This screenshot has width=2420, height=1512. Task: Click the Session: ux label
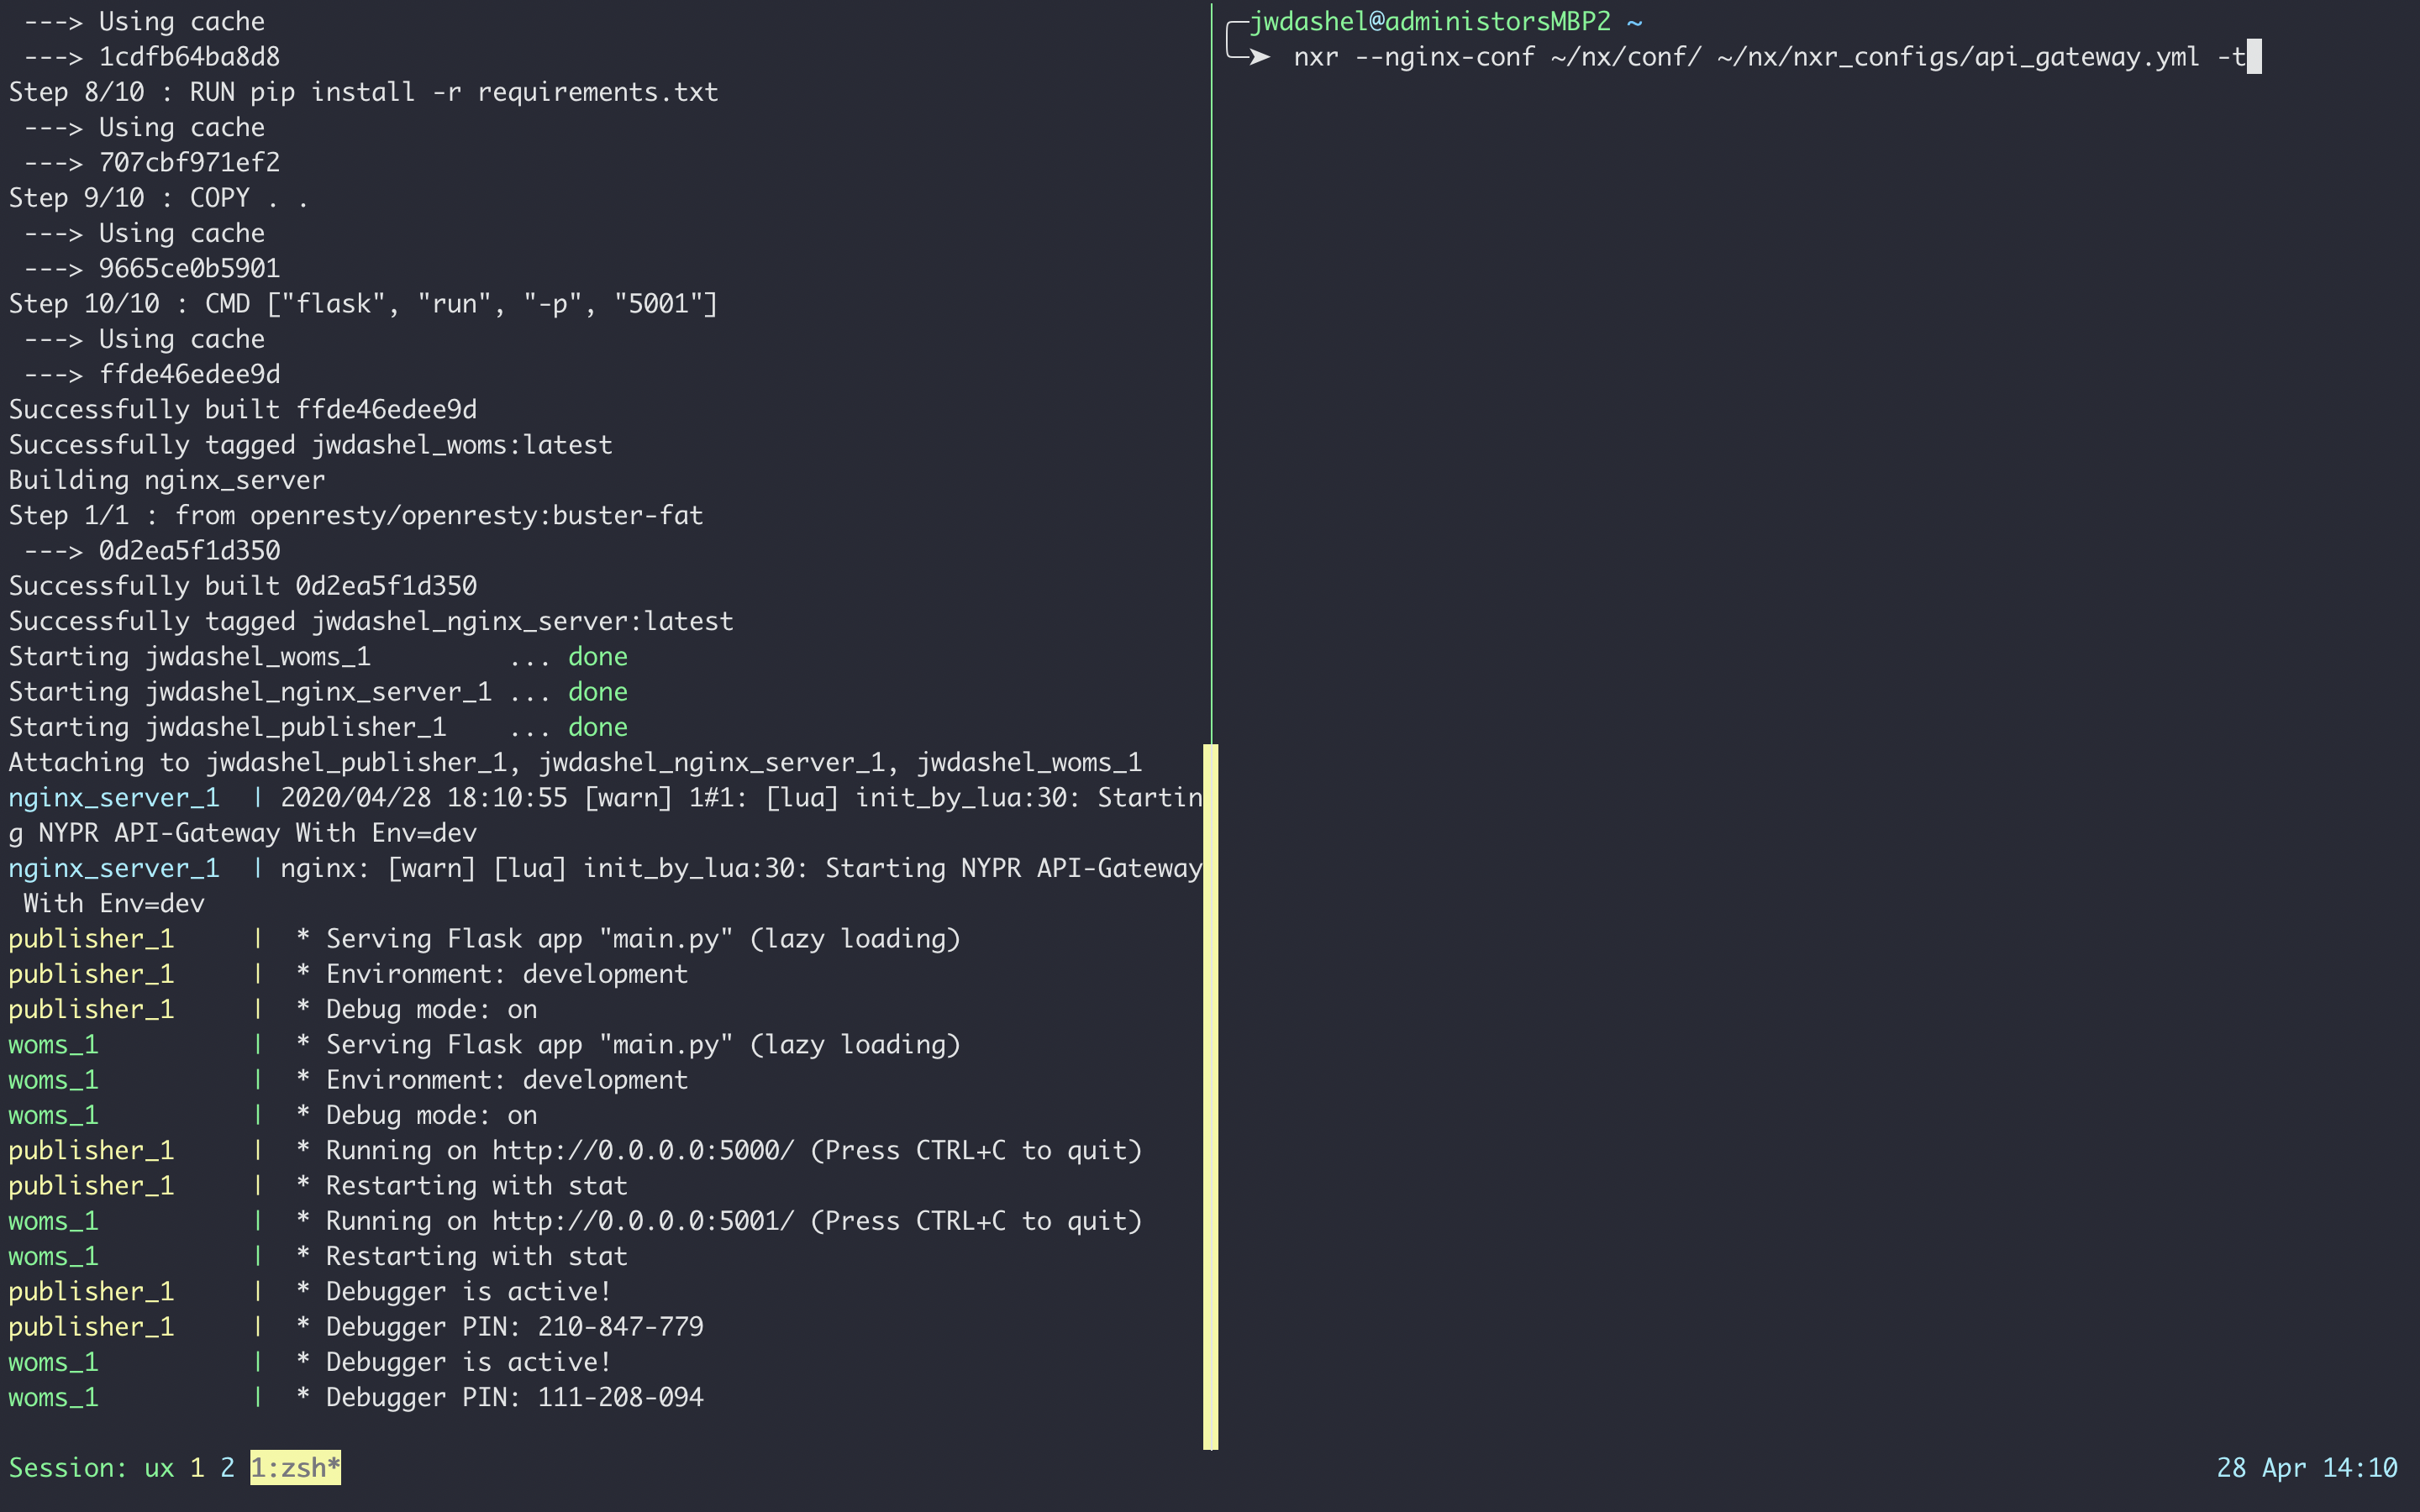(x=90, y=1467)
